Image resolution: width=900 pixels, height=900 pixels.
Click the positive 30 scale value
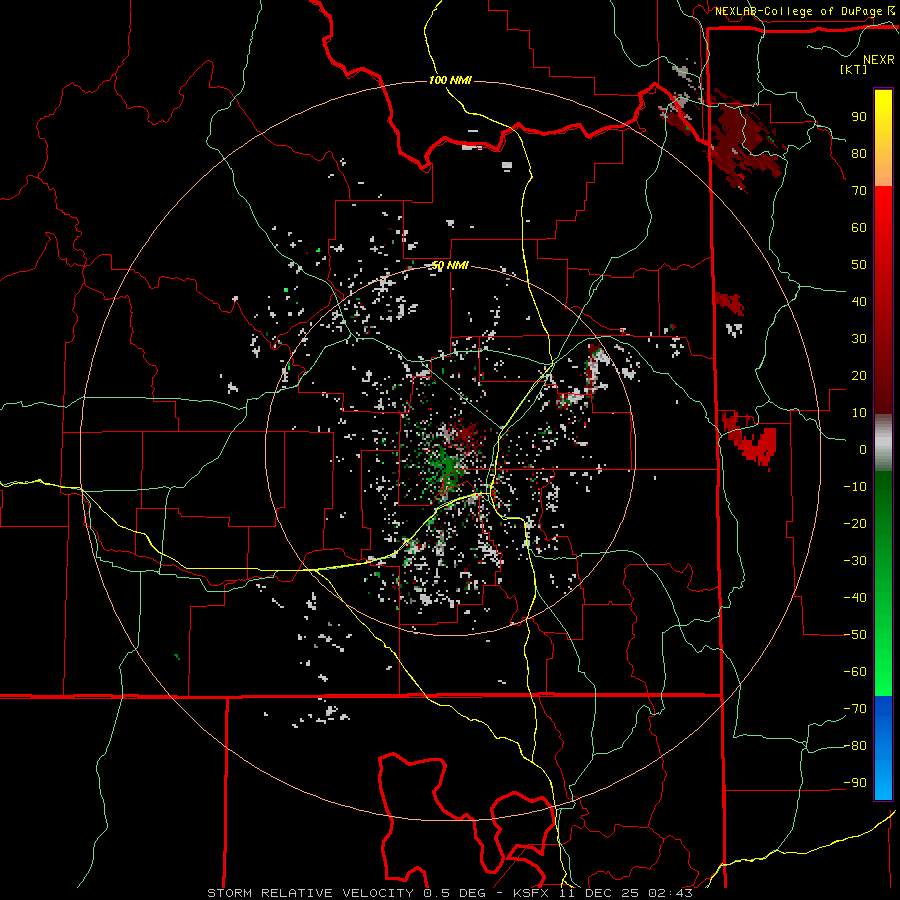tap(859, 339)
